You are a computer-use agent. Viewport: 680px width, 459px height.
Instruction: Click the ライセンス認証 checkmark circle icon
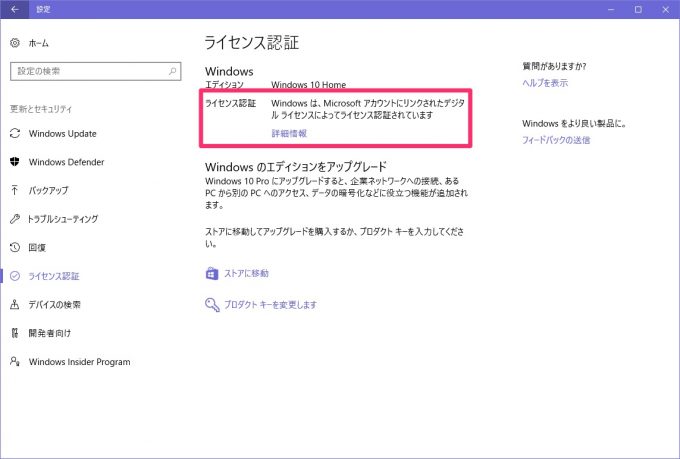pyautogui.click(x=15, y=276)
